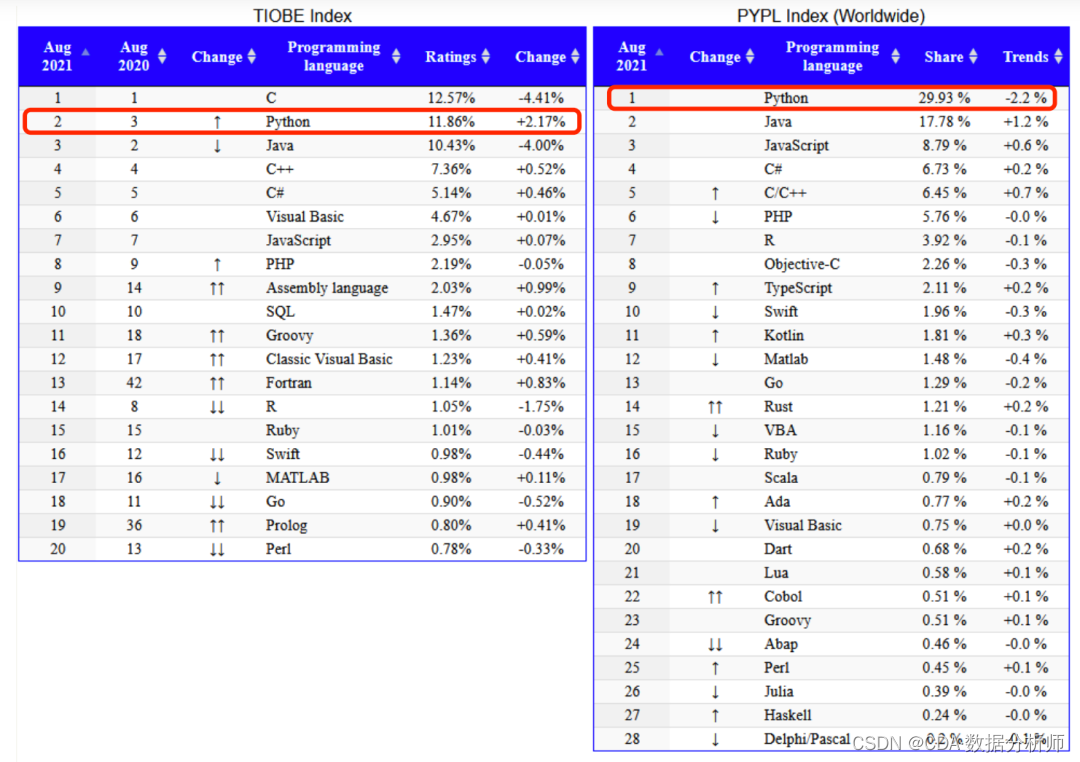
Task: Select the TIOBE Ratings column header
Action: pyautogui.click(x=450, y=57)
